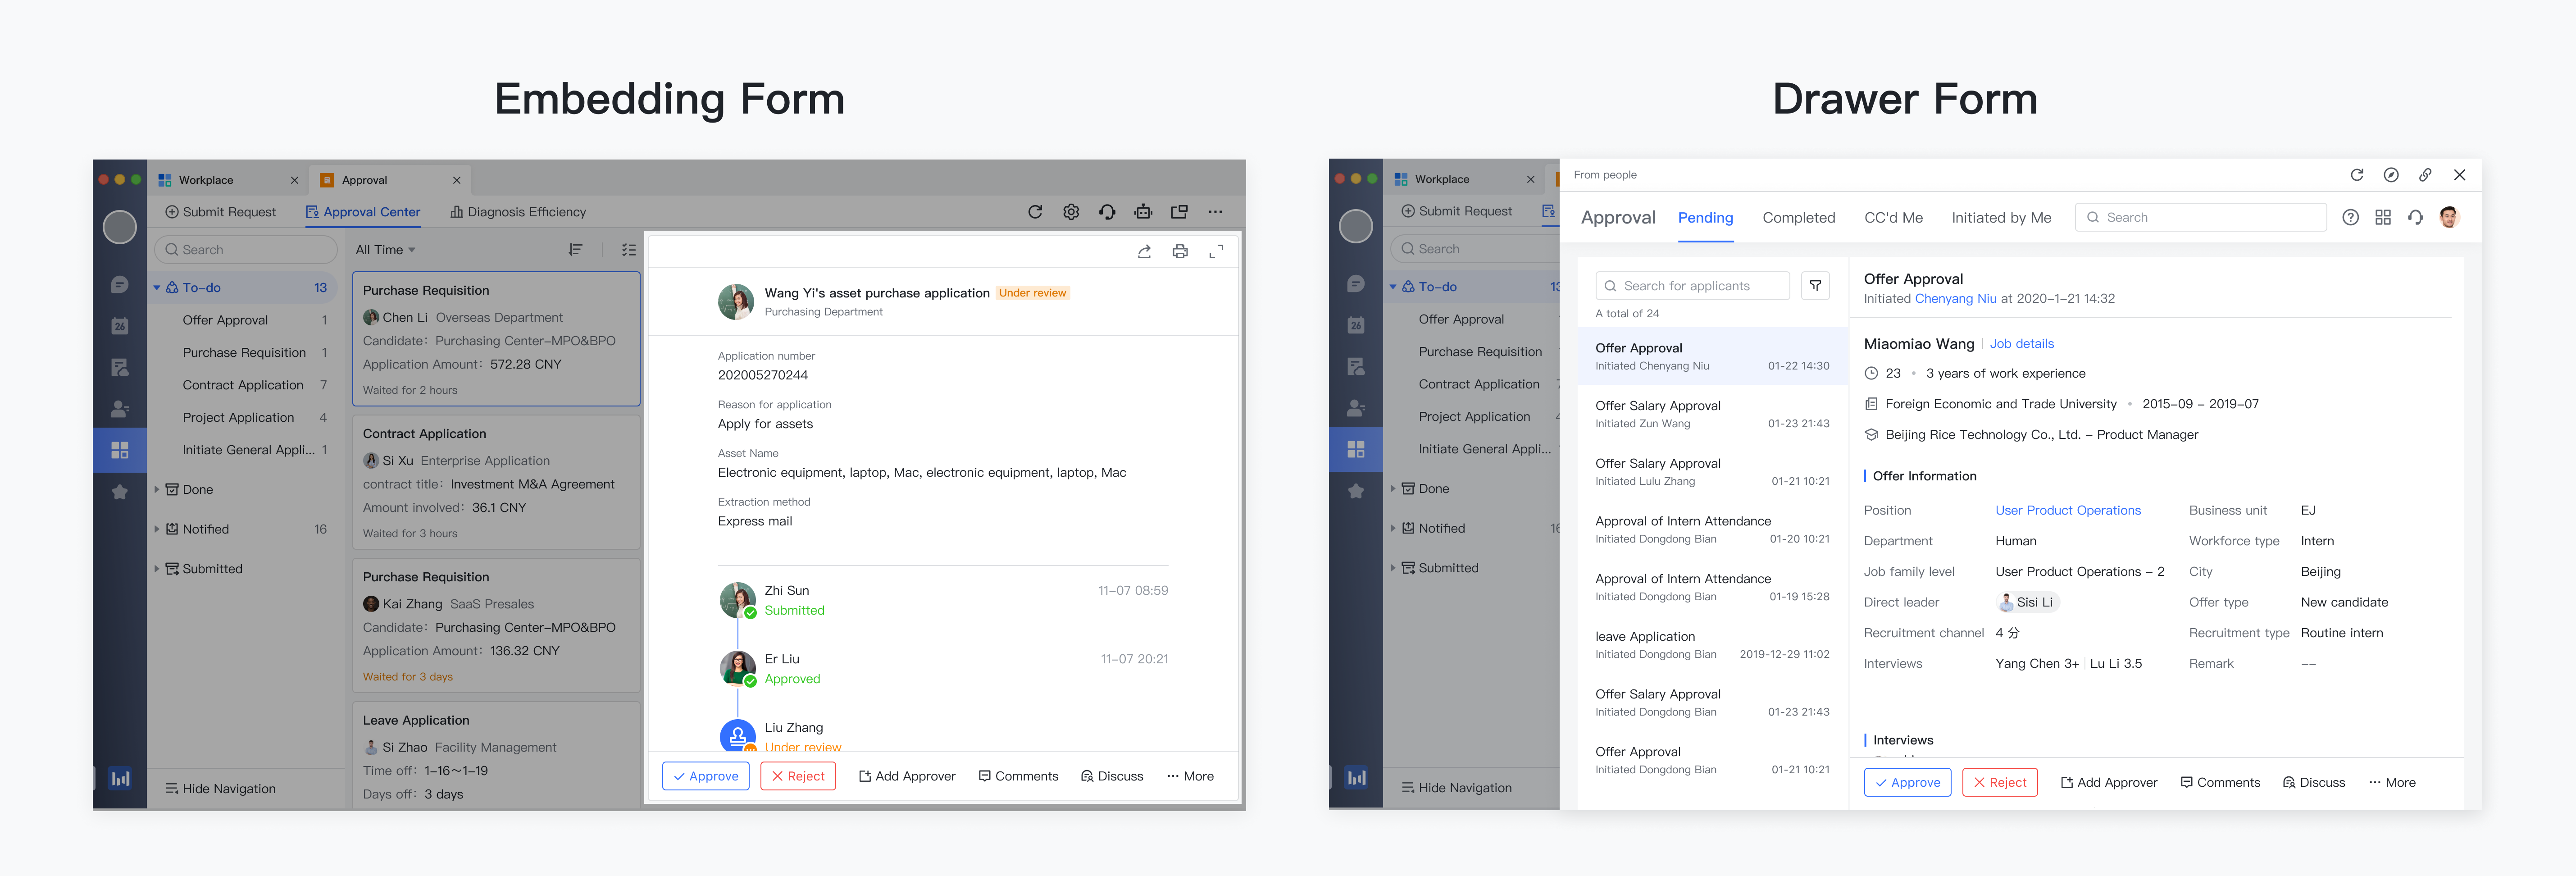Click grid apps icon in drawer navigation
Image resolution: width=2576 pixels, height=876 pixels.
[2383, 218]
